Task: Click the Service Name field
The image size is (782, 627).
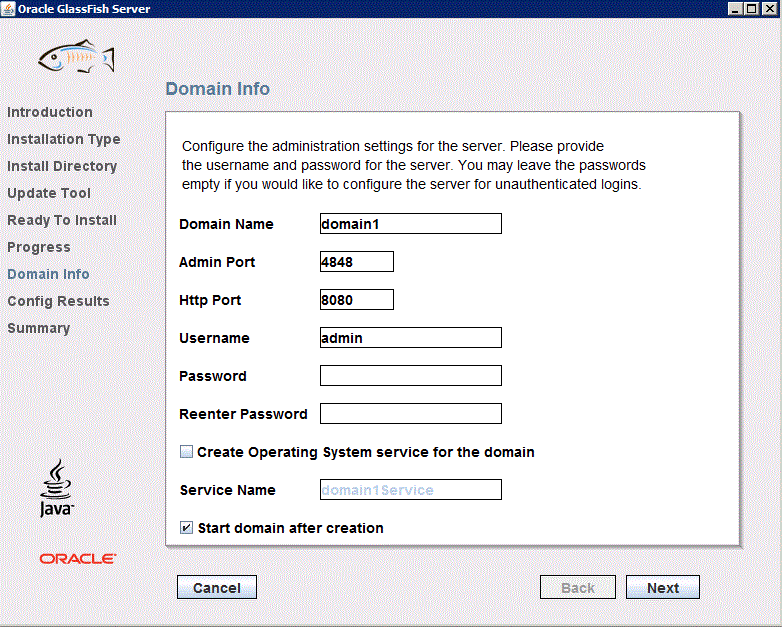Action: [x=410, y=489]
